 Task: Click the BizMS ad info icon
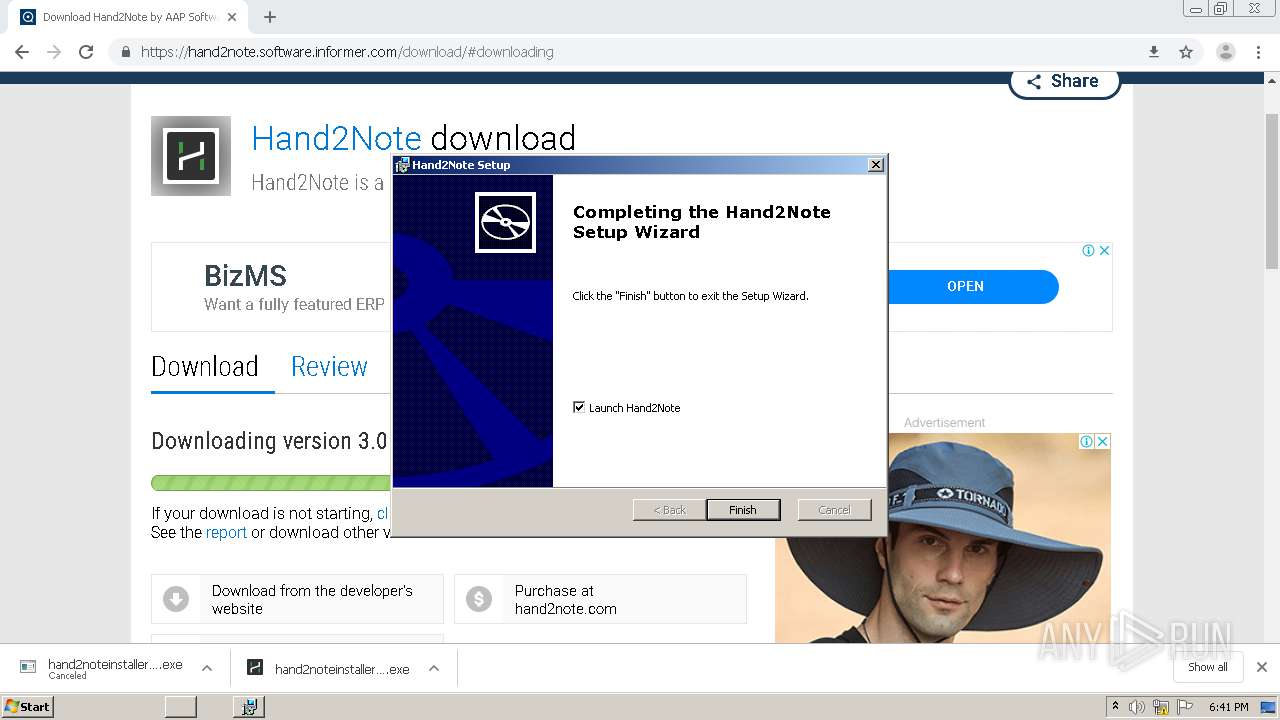coord(1088,251)
